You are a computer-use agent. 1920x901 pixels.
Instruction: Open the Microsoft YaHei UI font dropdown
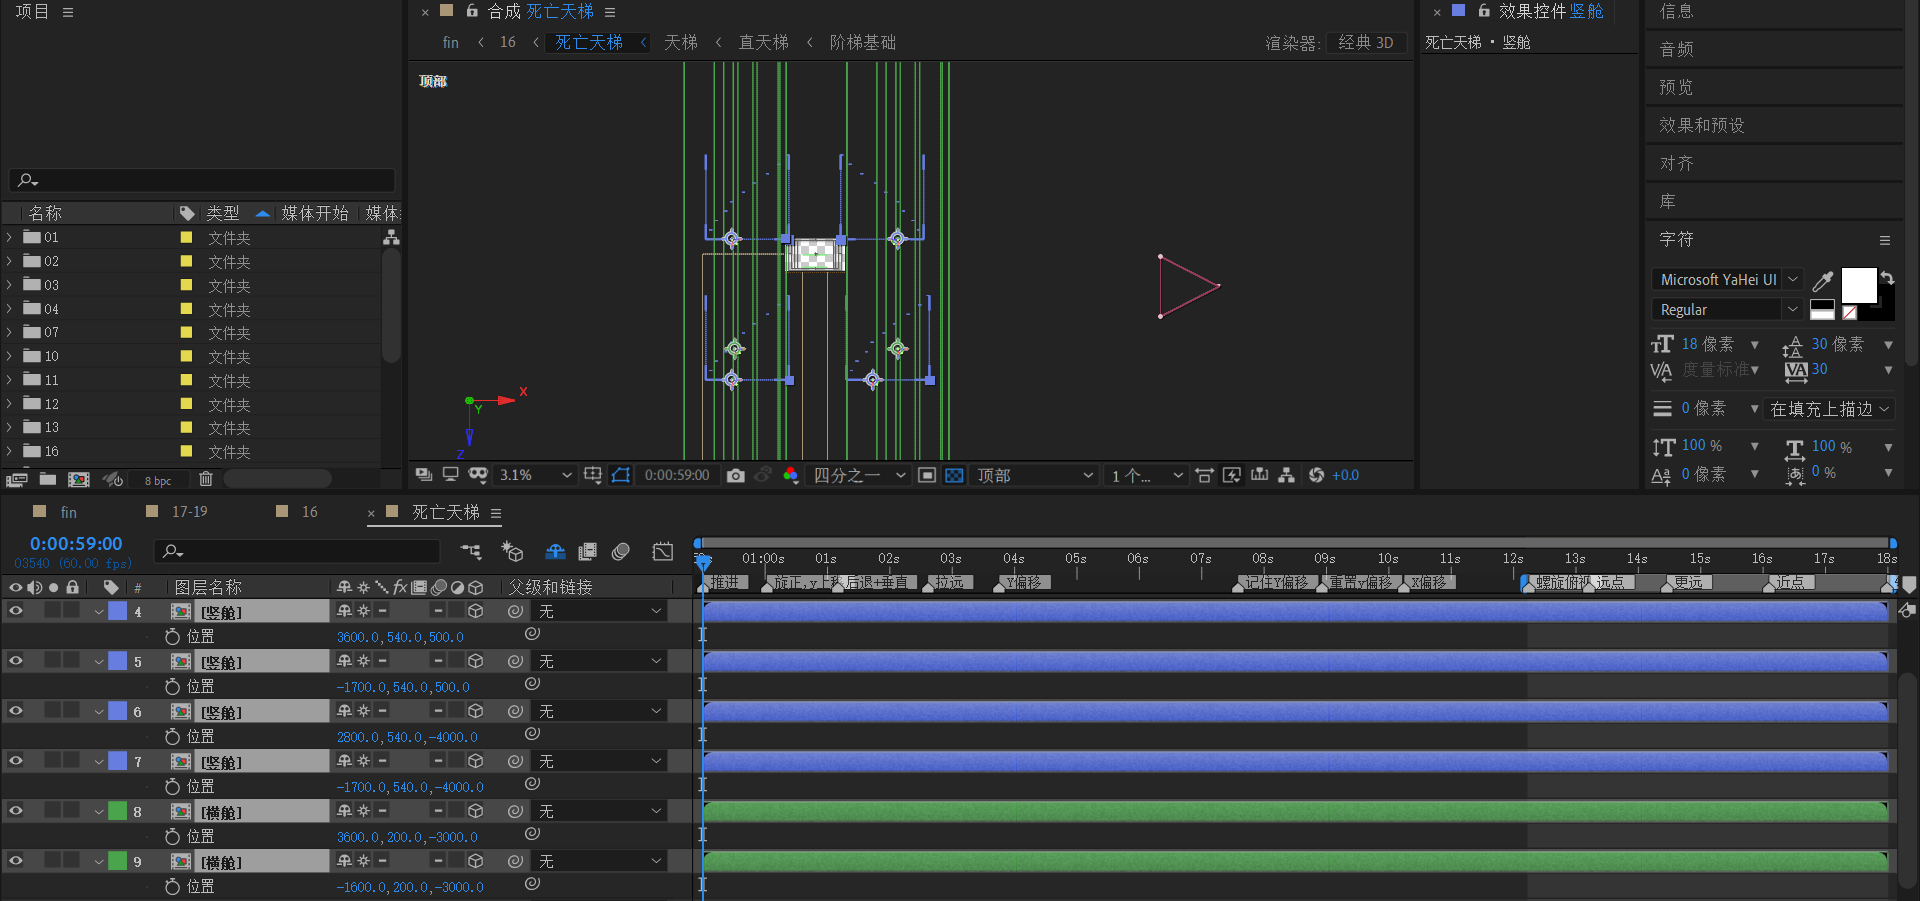(x=1727, y=280)
